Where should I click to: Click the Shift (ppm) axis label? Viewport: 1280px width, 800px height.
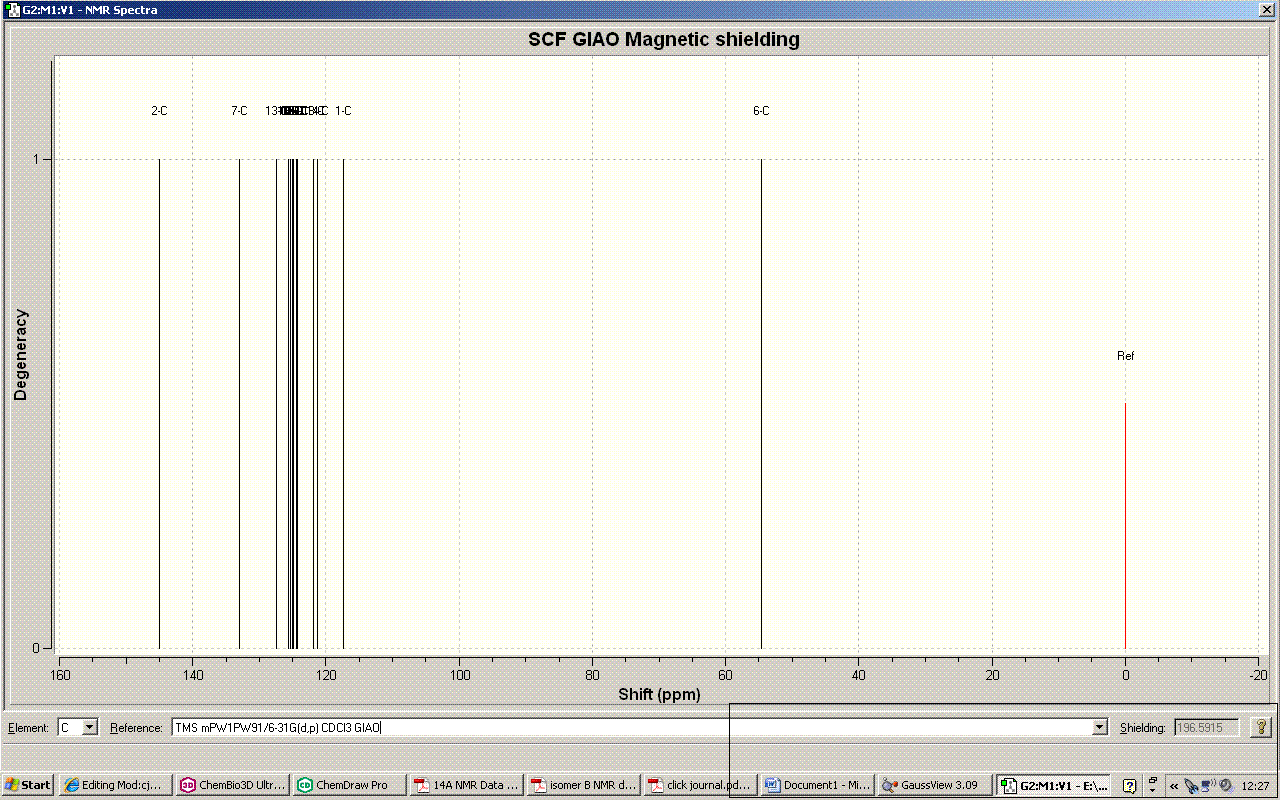[659, 694]
